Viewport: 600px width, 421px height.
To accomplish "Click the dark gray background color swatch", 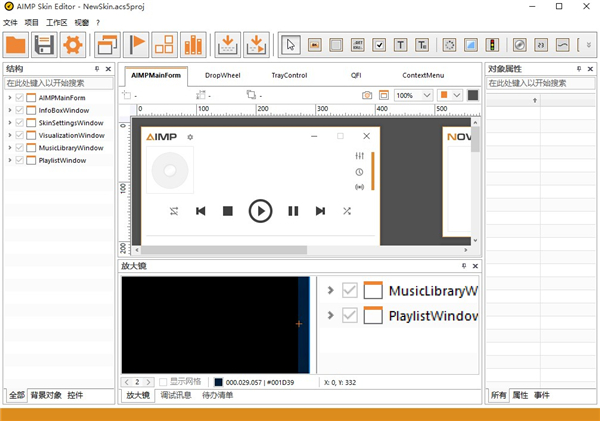I will pyautogui.click(x=473, y=95).
